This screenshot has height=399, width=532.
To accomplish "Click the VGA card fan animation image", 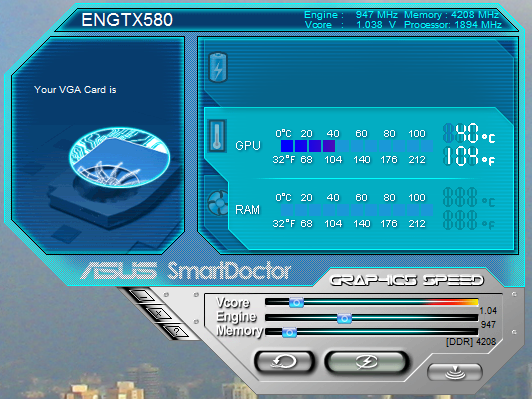I will (x=120, y=158).
